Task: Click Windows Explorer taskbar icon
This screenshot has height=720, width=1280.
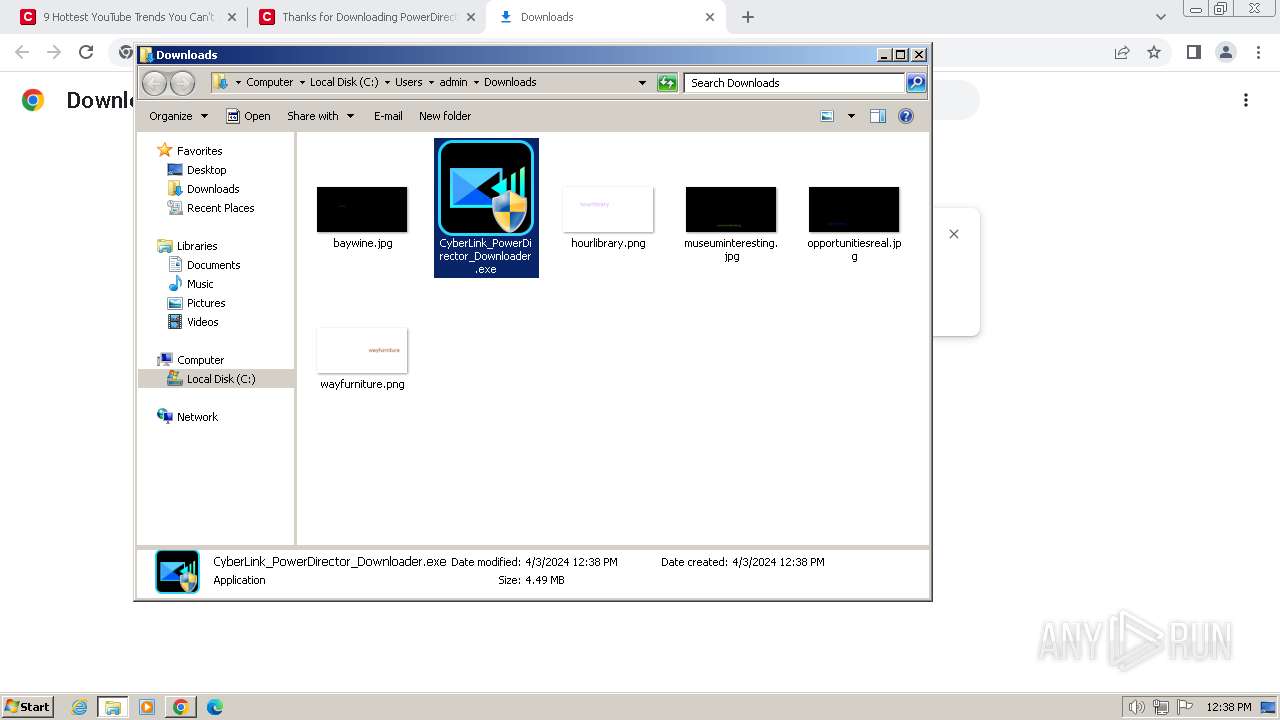Action: pyautogui.click(x=113, y=707)
